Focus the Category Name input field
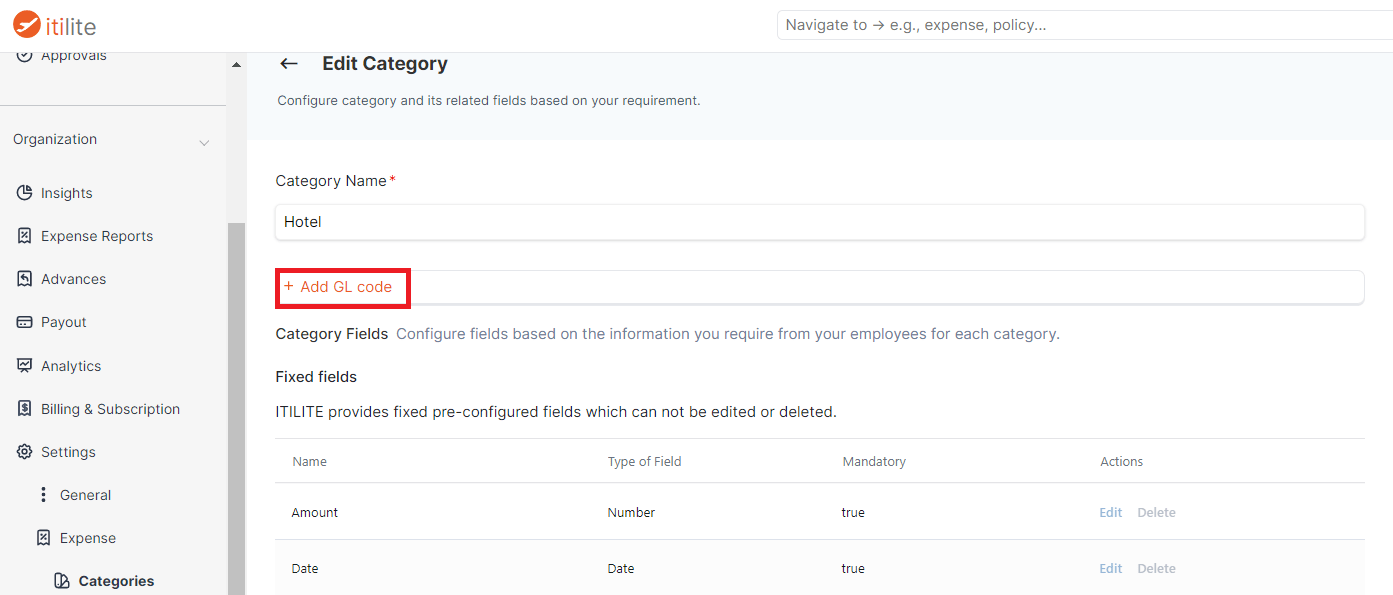This screenshot has height=595, width=1393. point(820,222)
